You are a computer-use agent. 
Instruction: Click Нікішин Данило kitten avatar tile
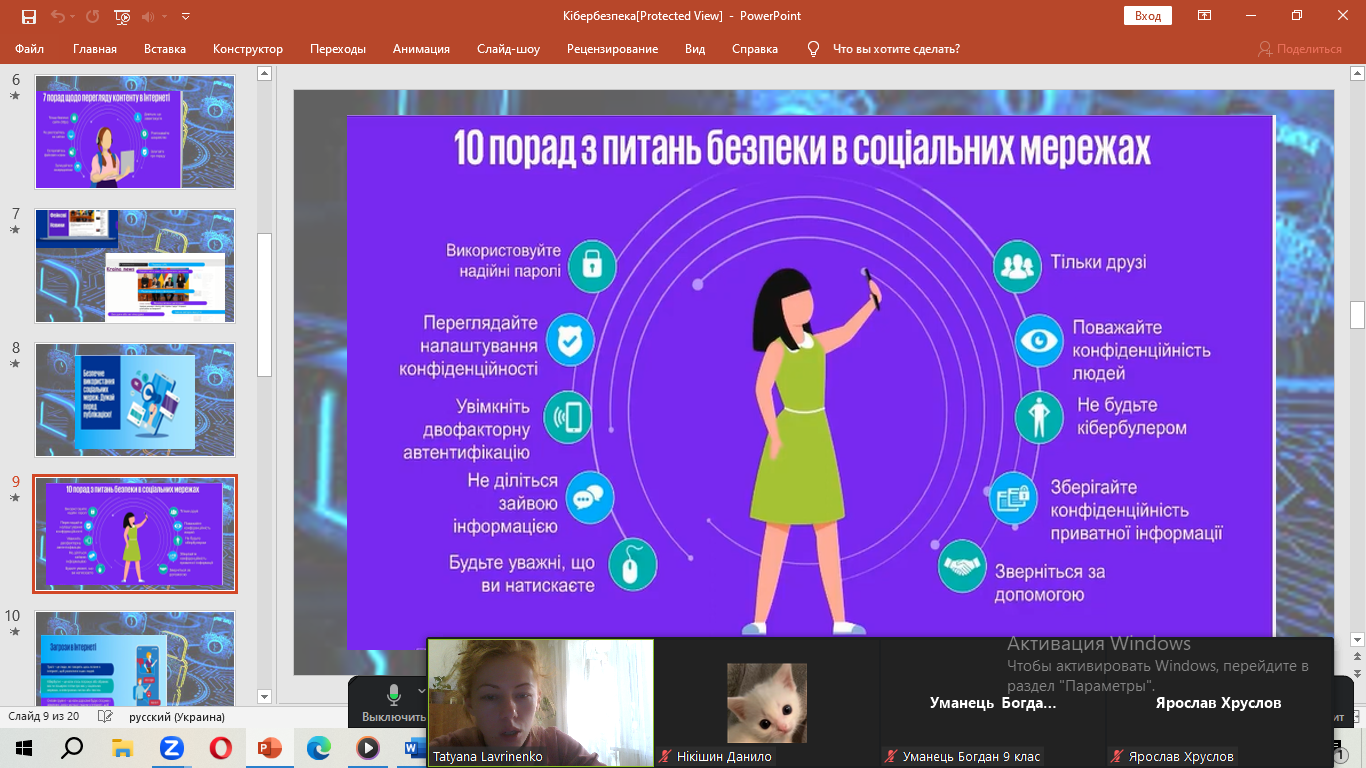point(767,702)
